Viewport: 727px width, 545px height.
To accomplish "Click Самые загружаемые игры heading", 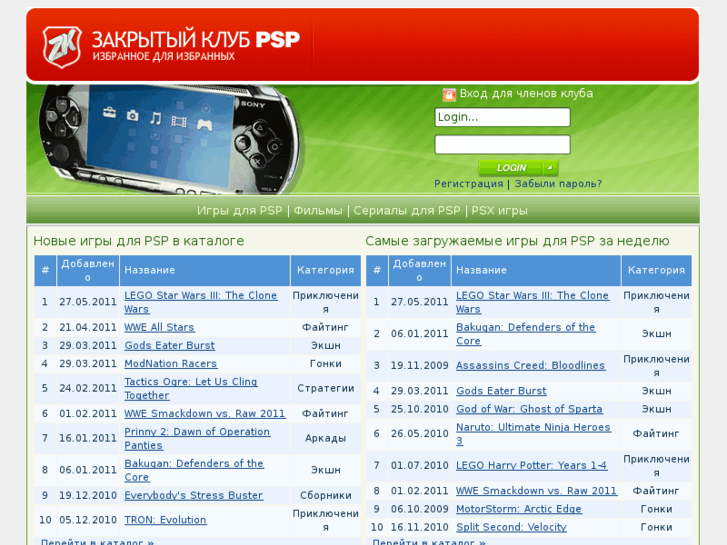I will [x=517, y=241].
